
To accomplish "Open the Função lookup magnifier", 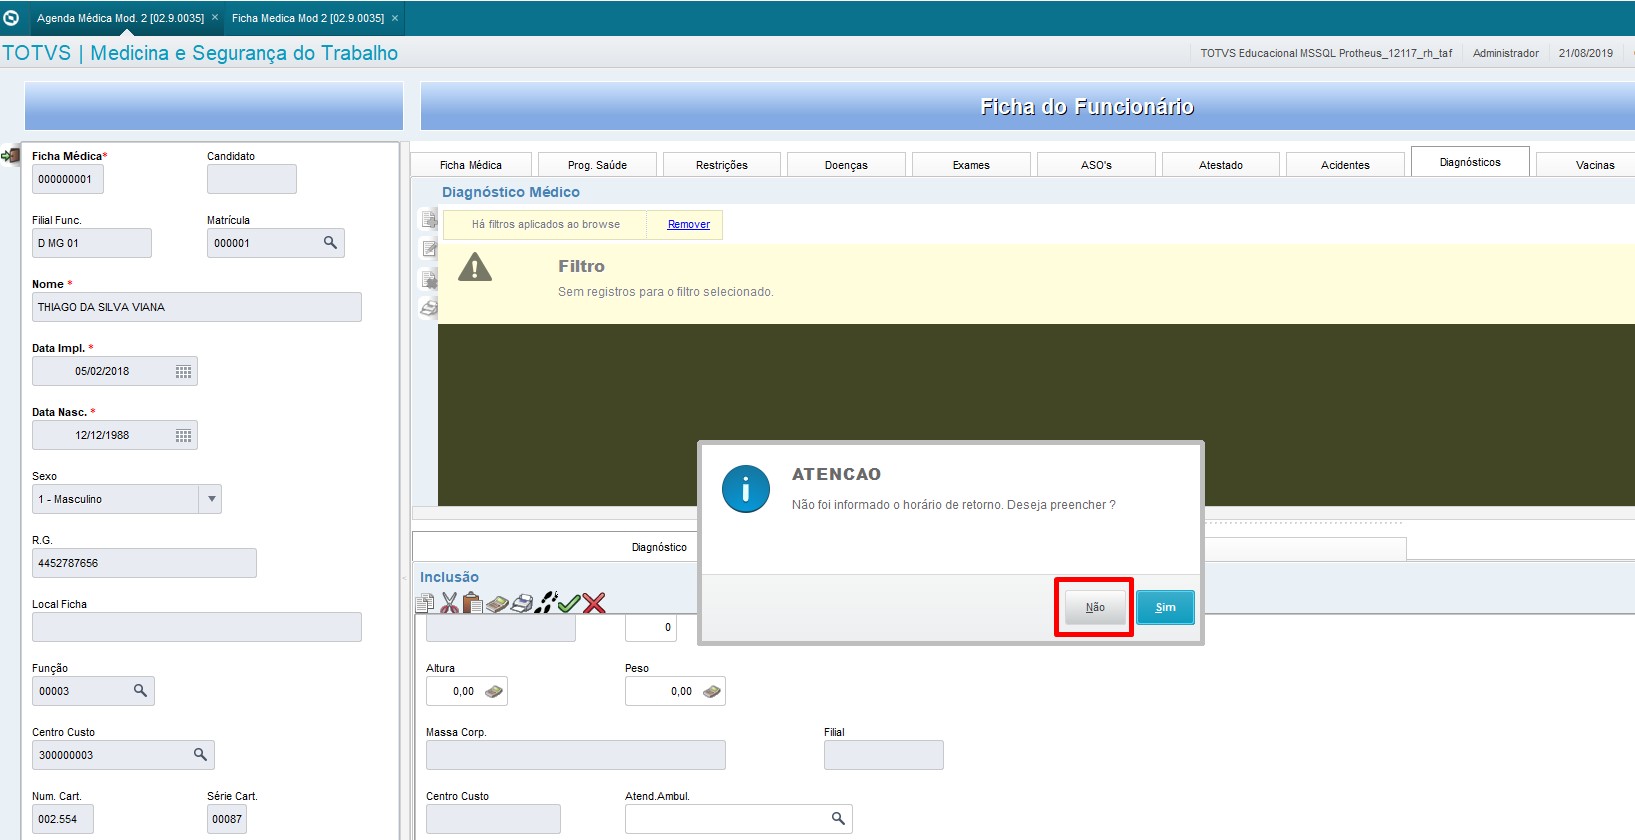I will [x=140, y=691].
